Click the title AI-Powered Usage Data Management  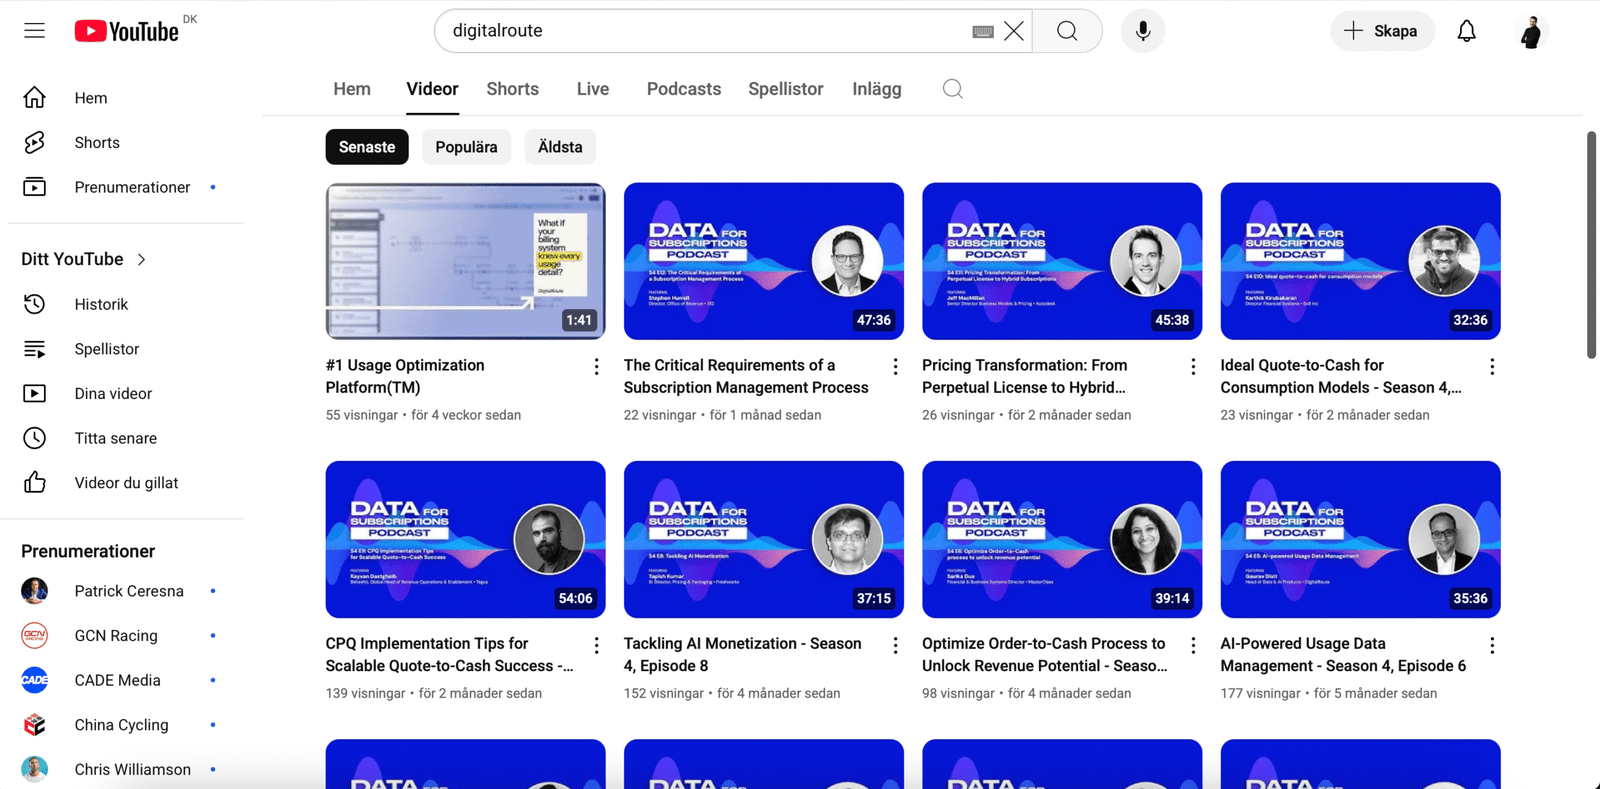pyautogui.click(x=1343, y=654)
